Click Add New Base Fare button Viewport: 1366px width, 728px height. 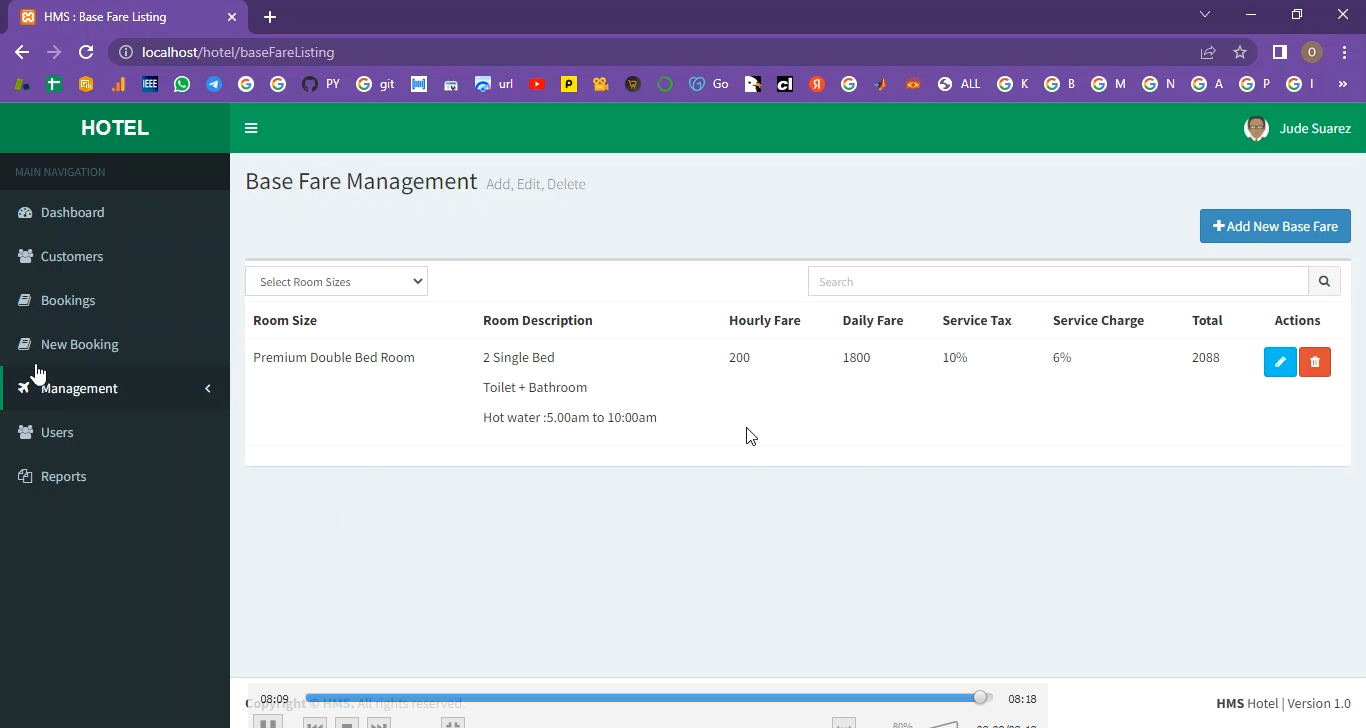pyautogui.click(x=1275, y=226)
